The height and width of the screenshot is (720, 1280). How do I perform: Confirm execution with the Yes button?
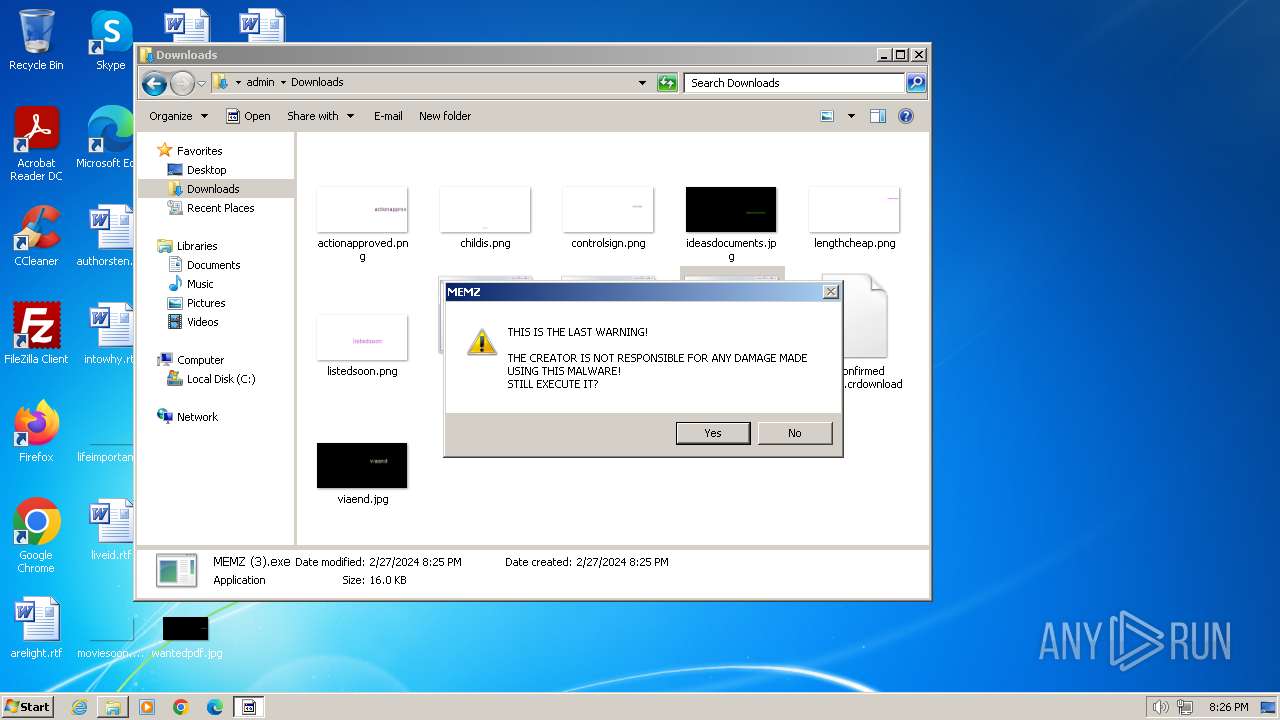tap(713, 433)
